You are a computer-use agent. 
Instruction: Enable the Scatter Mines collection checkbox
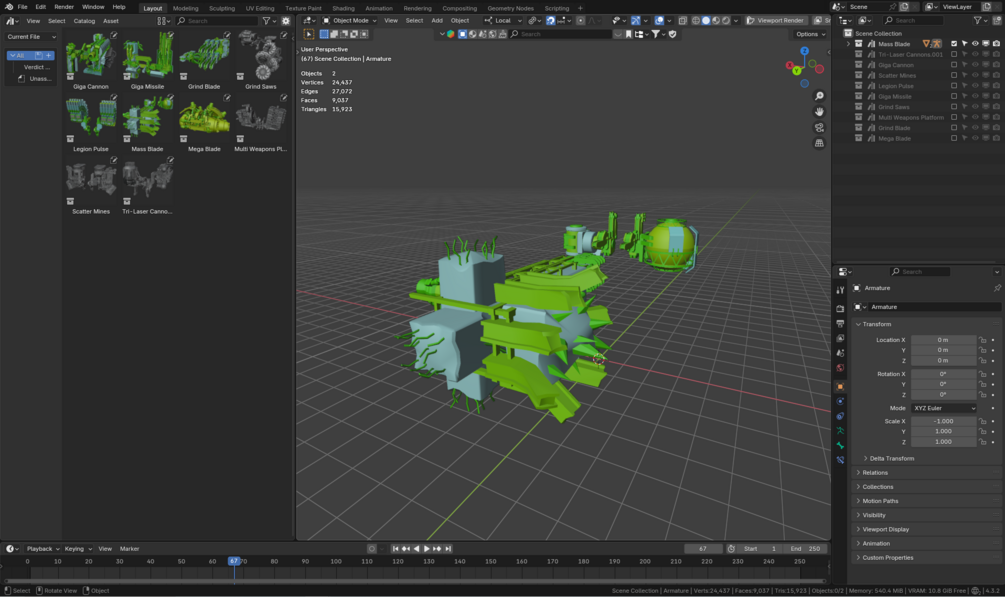(x=954, y=75)
